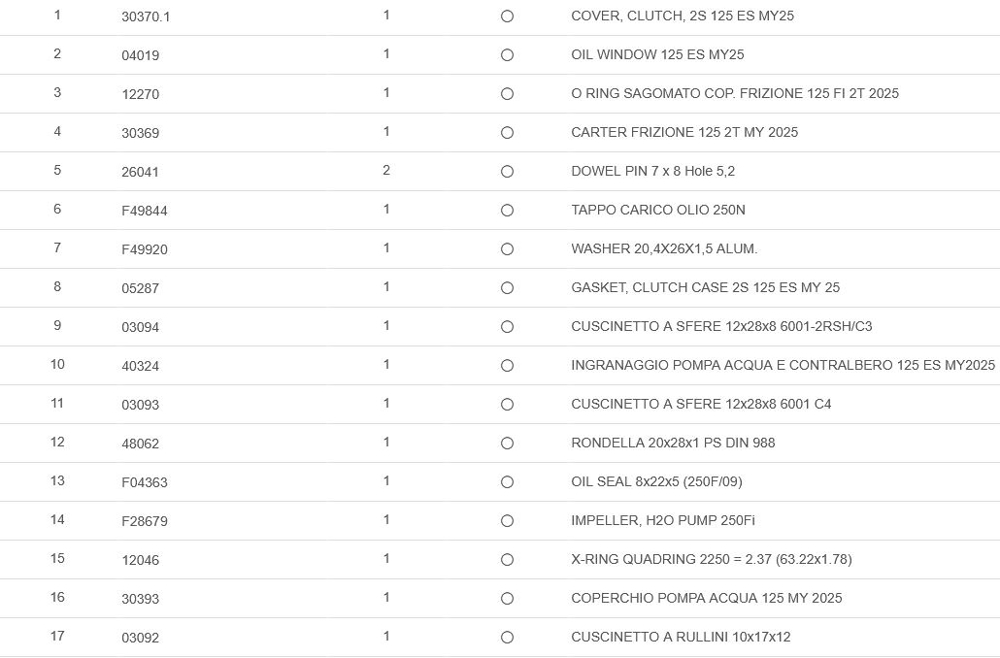The height and width of the screenshot is (658, 1000).
Task: Click part code 12270
Action: click(x=140, y=94)
